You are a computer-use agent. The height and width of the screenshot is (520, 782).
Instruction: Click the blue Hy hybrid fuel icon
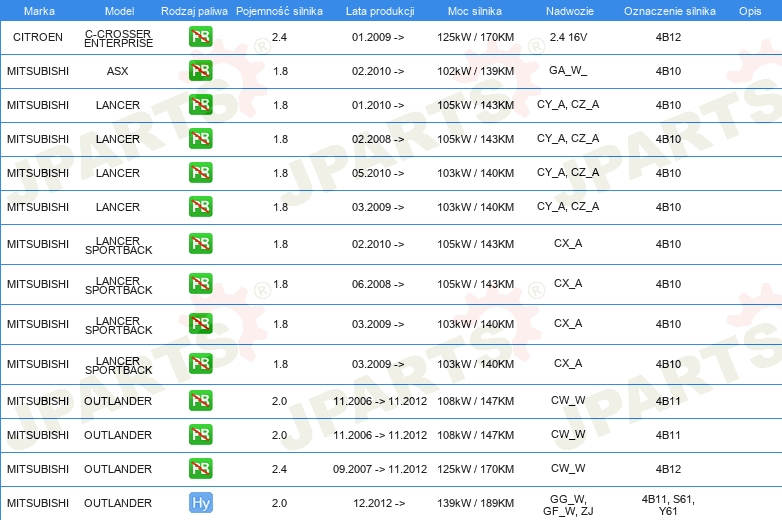tap(200, 503)
